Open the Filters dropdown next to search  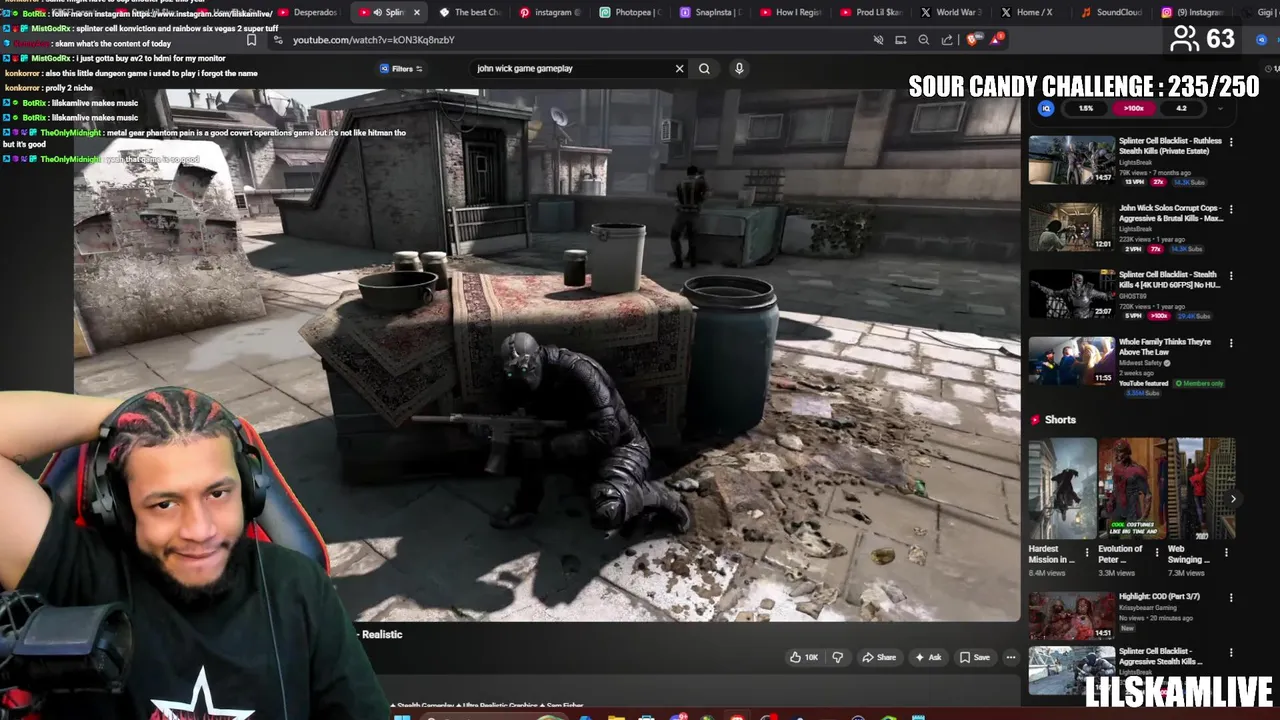[401, 69]
